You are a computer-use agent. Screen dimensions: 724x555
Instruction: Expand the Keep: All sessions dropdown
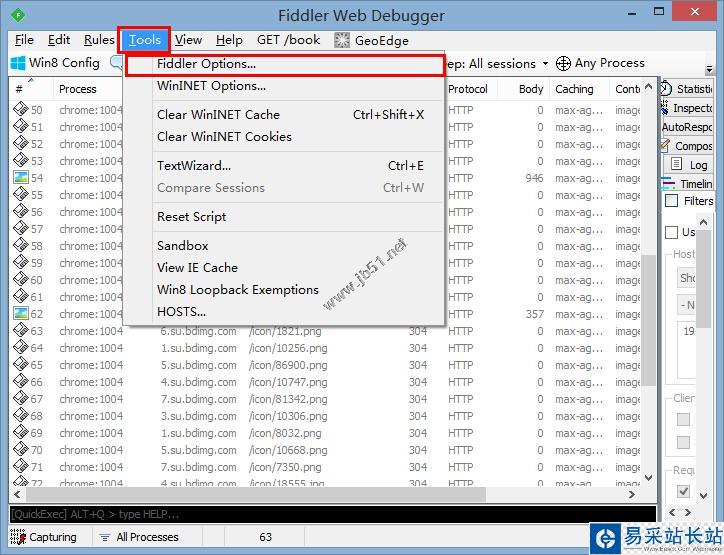(x=545, y=63)
